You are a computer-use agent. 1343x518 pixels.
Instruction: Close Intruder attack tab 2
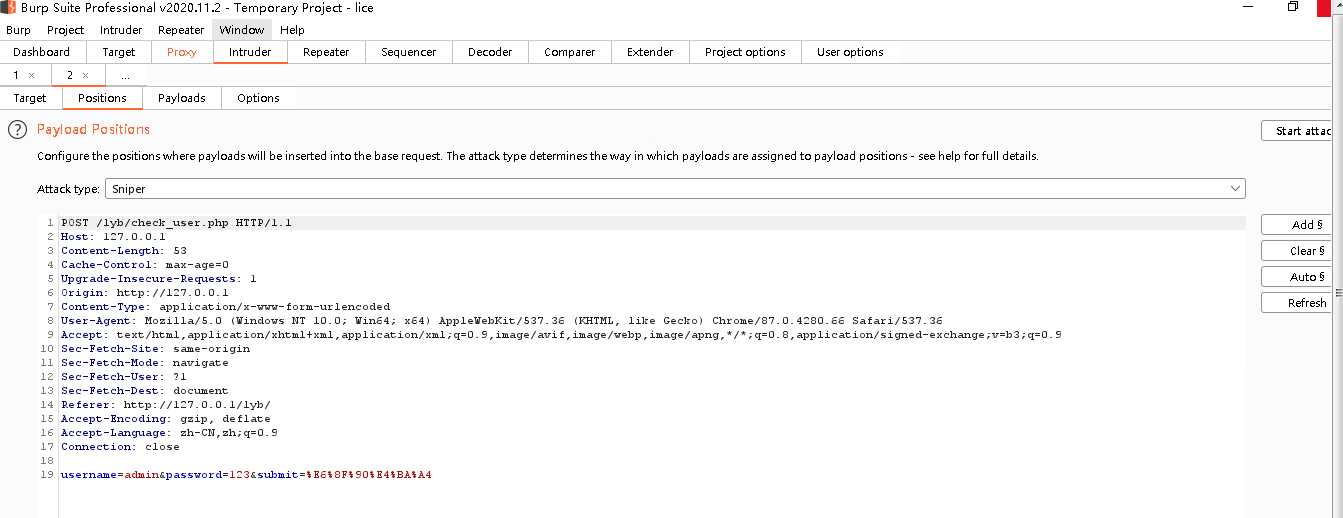(x=86, y=76)
